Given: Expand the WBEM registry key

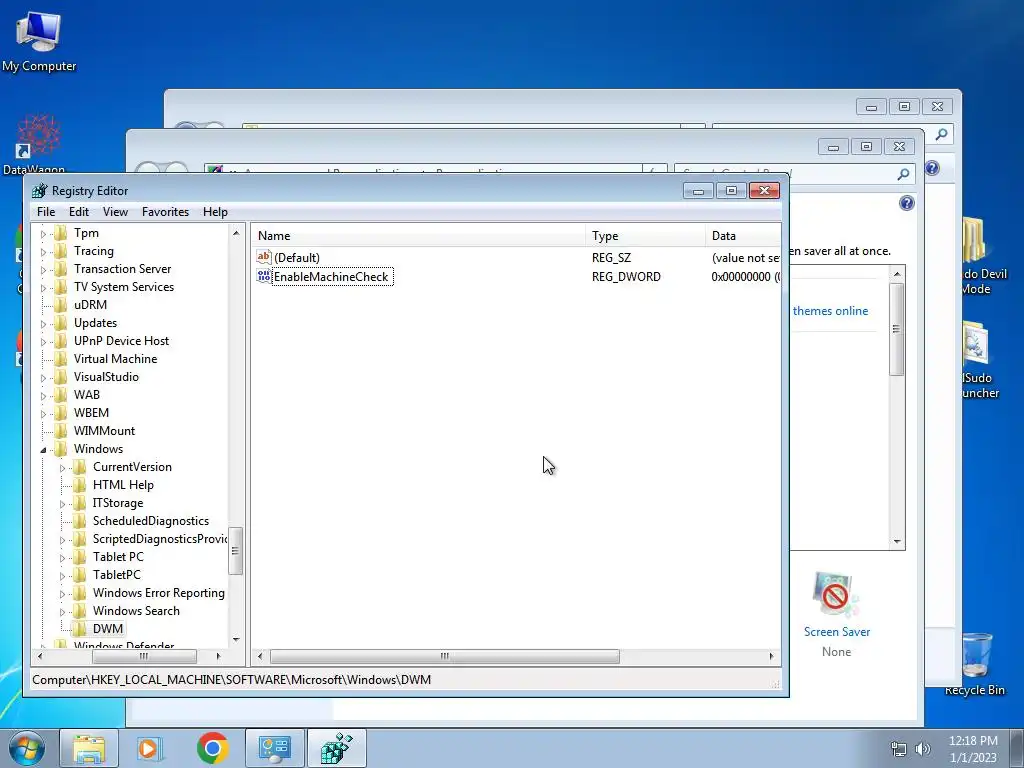Looking at the screenshot, I should 43,413.
